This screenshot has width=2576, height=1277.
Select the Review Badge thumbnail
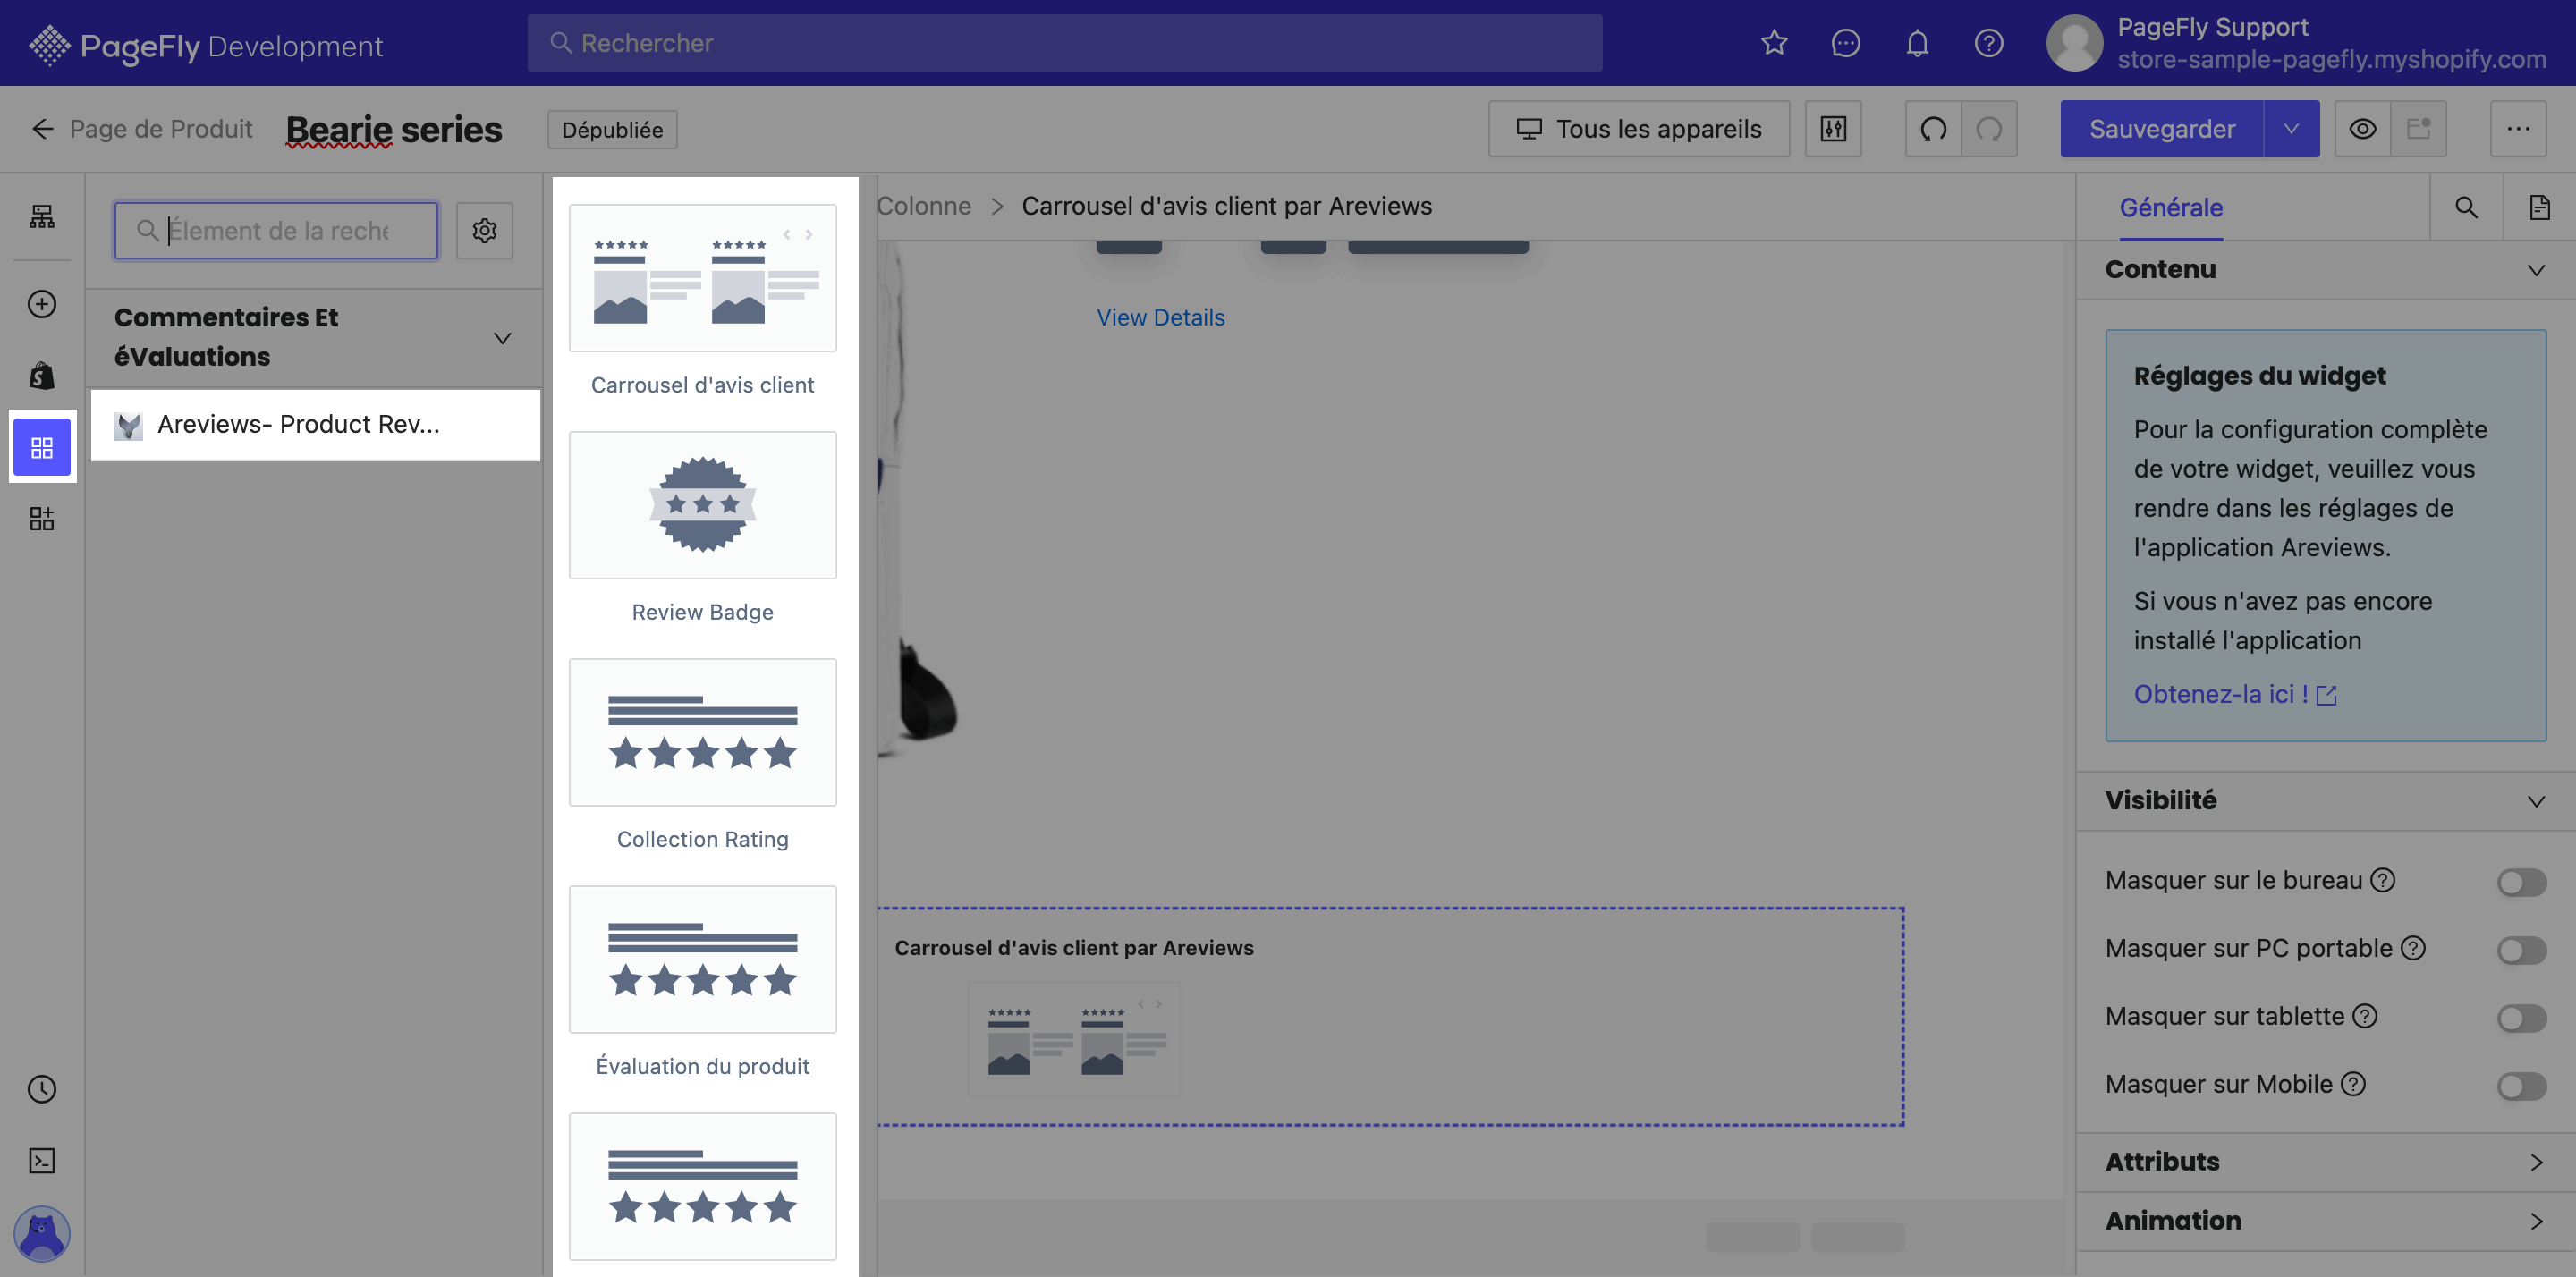[x=702, y=505]
